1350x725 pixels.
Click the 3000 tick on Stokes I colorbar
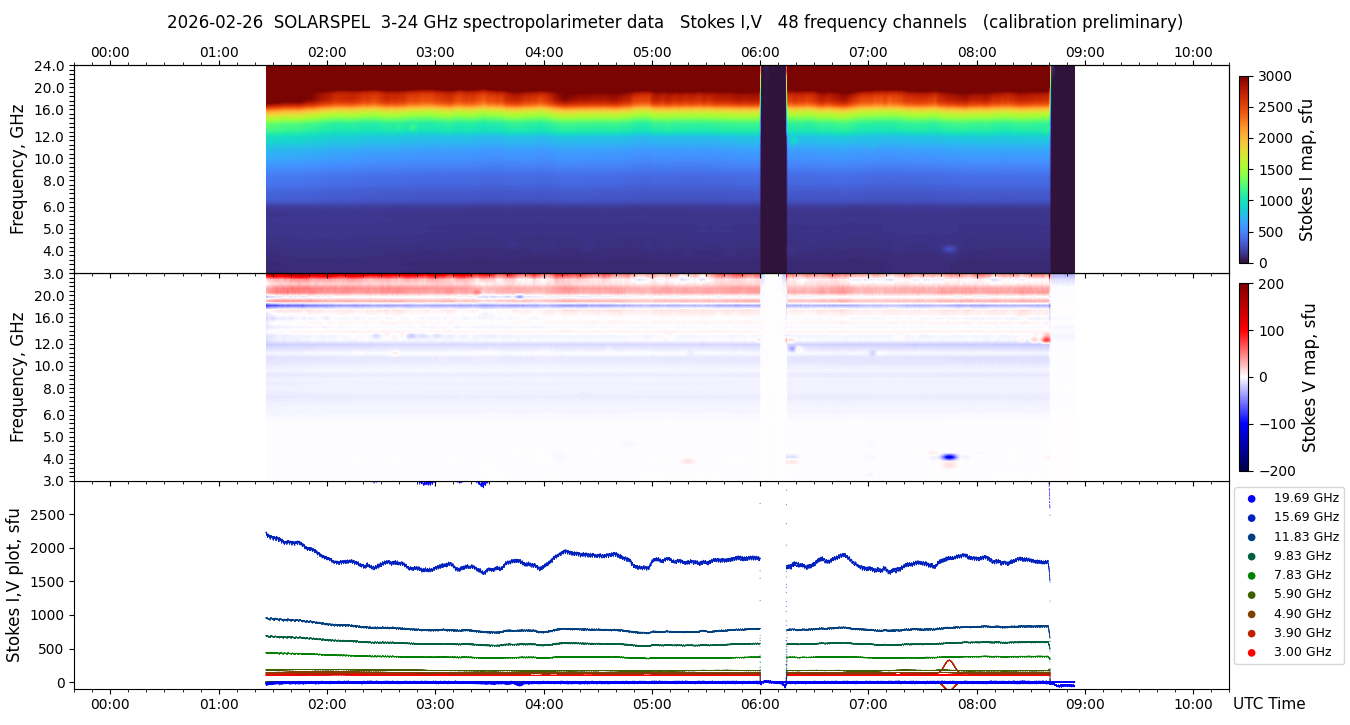pos(1273,76)
